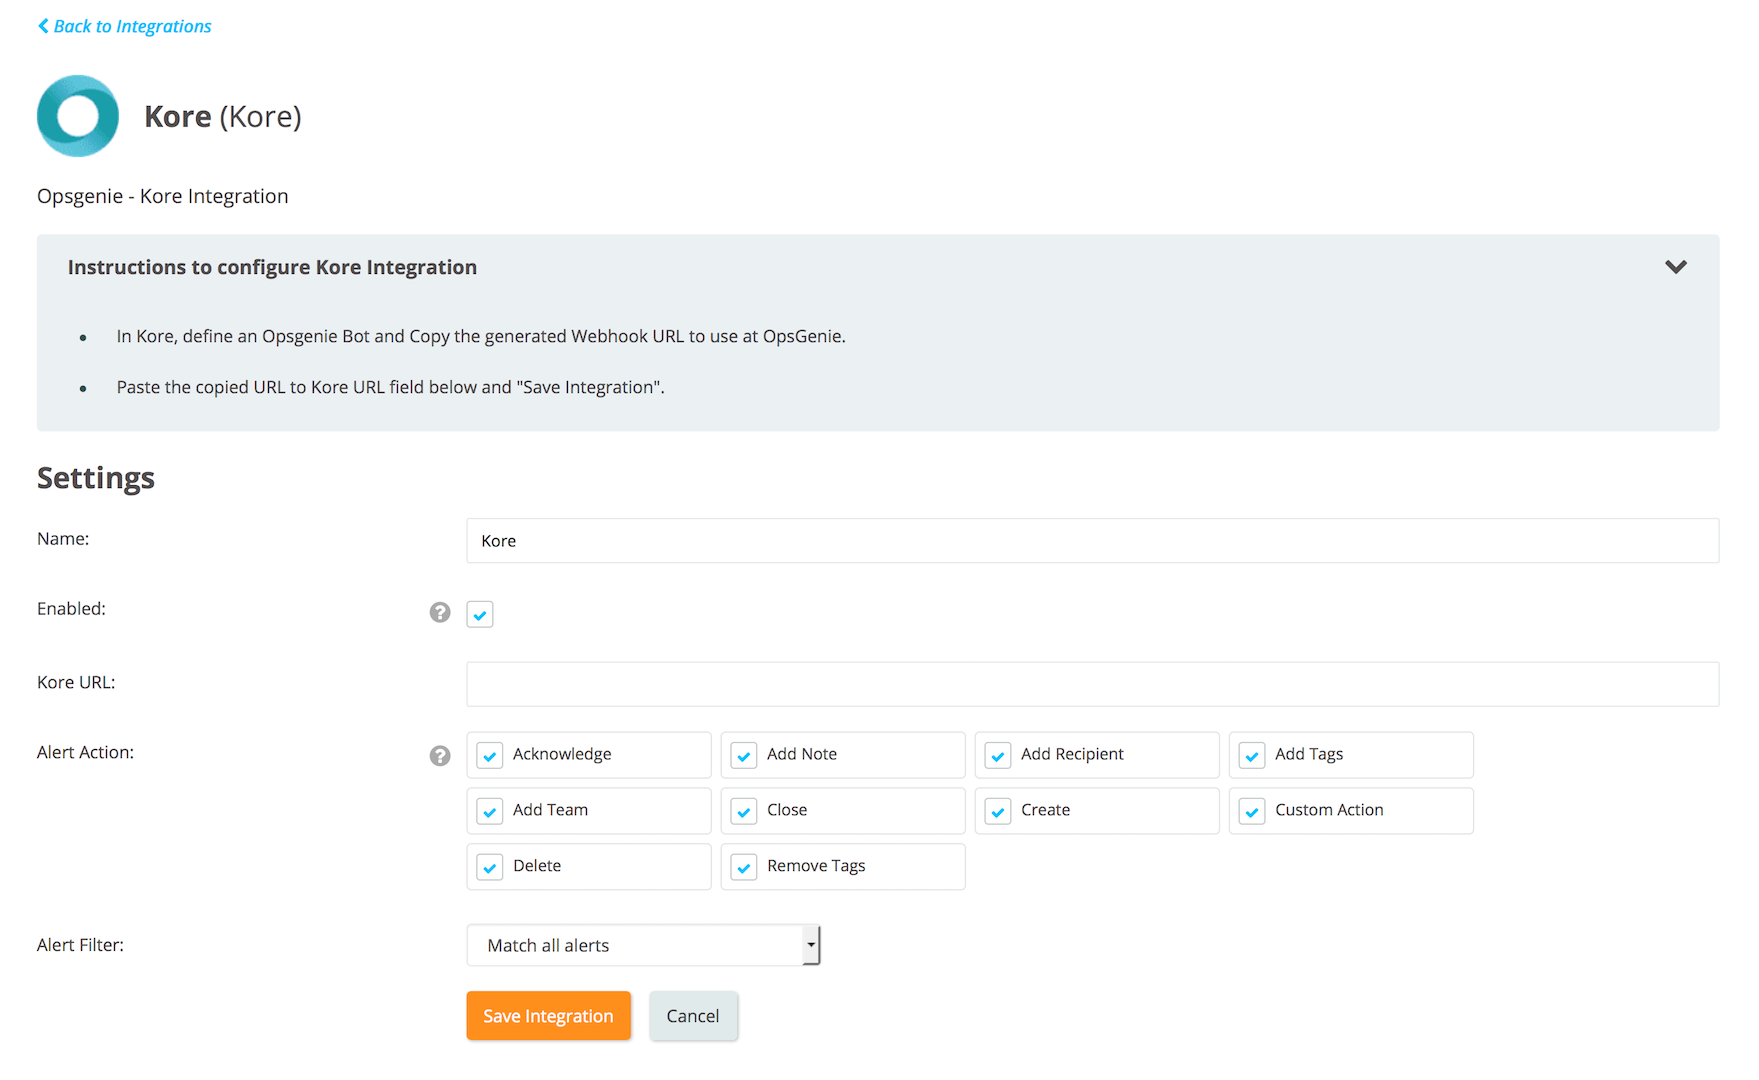Click the Name label
This screenshot has width=1759, height=1080.
coord(63,538)
